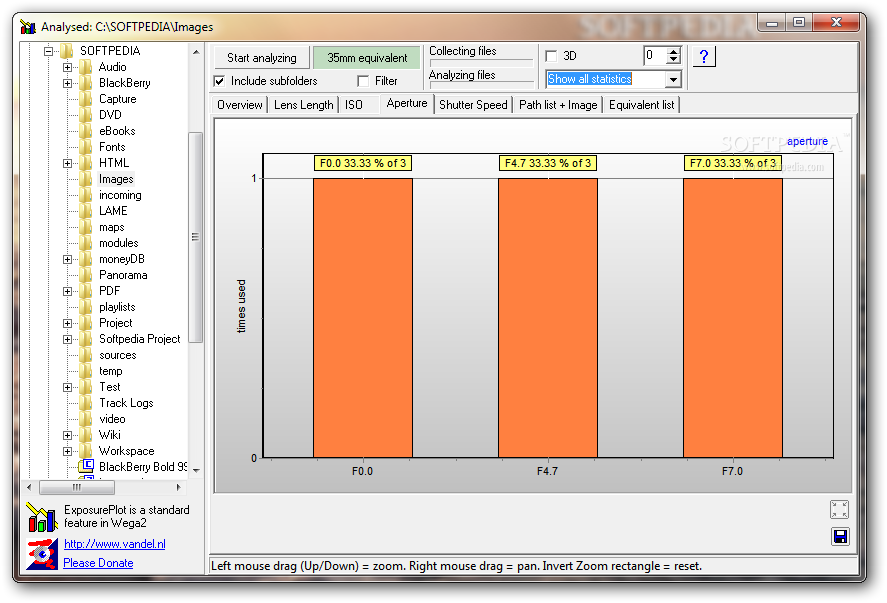Expand the moneyDB folder node
This screenshot has height=603, width=887.
pos(67,260)
